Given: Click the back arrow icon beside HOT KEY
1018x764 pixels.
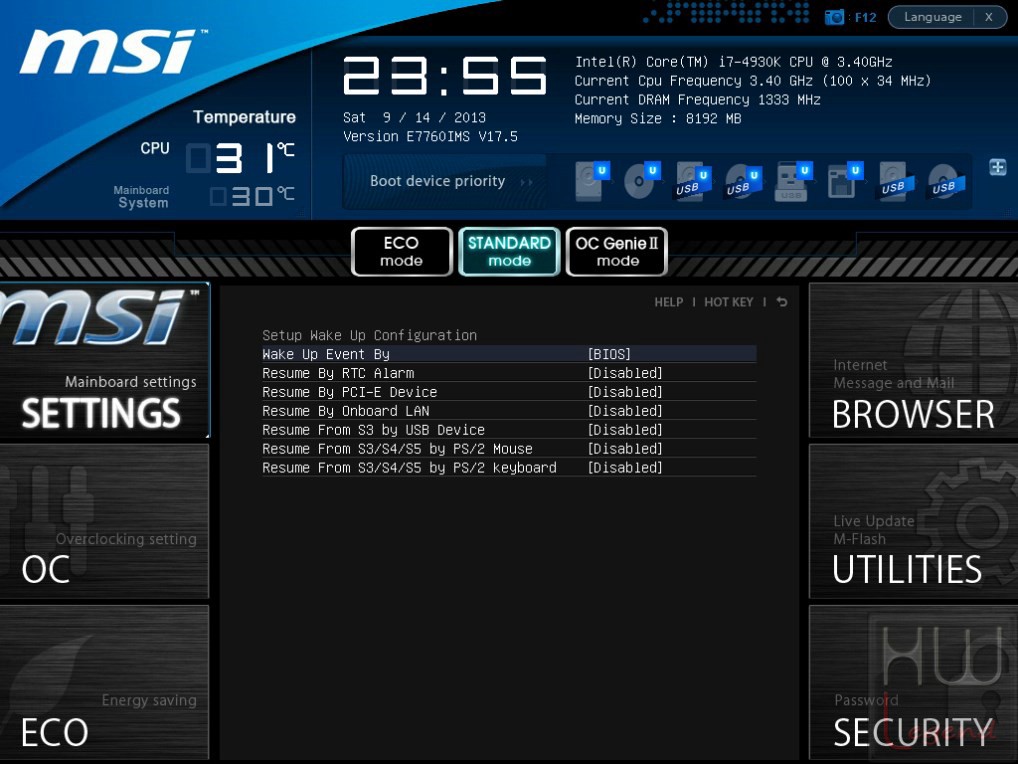Looking at the screenshot, I should click(x=782, y=302).
